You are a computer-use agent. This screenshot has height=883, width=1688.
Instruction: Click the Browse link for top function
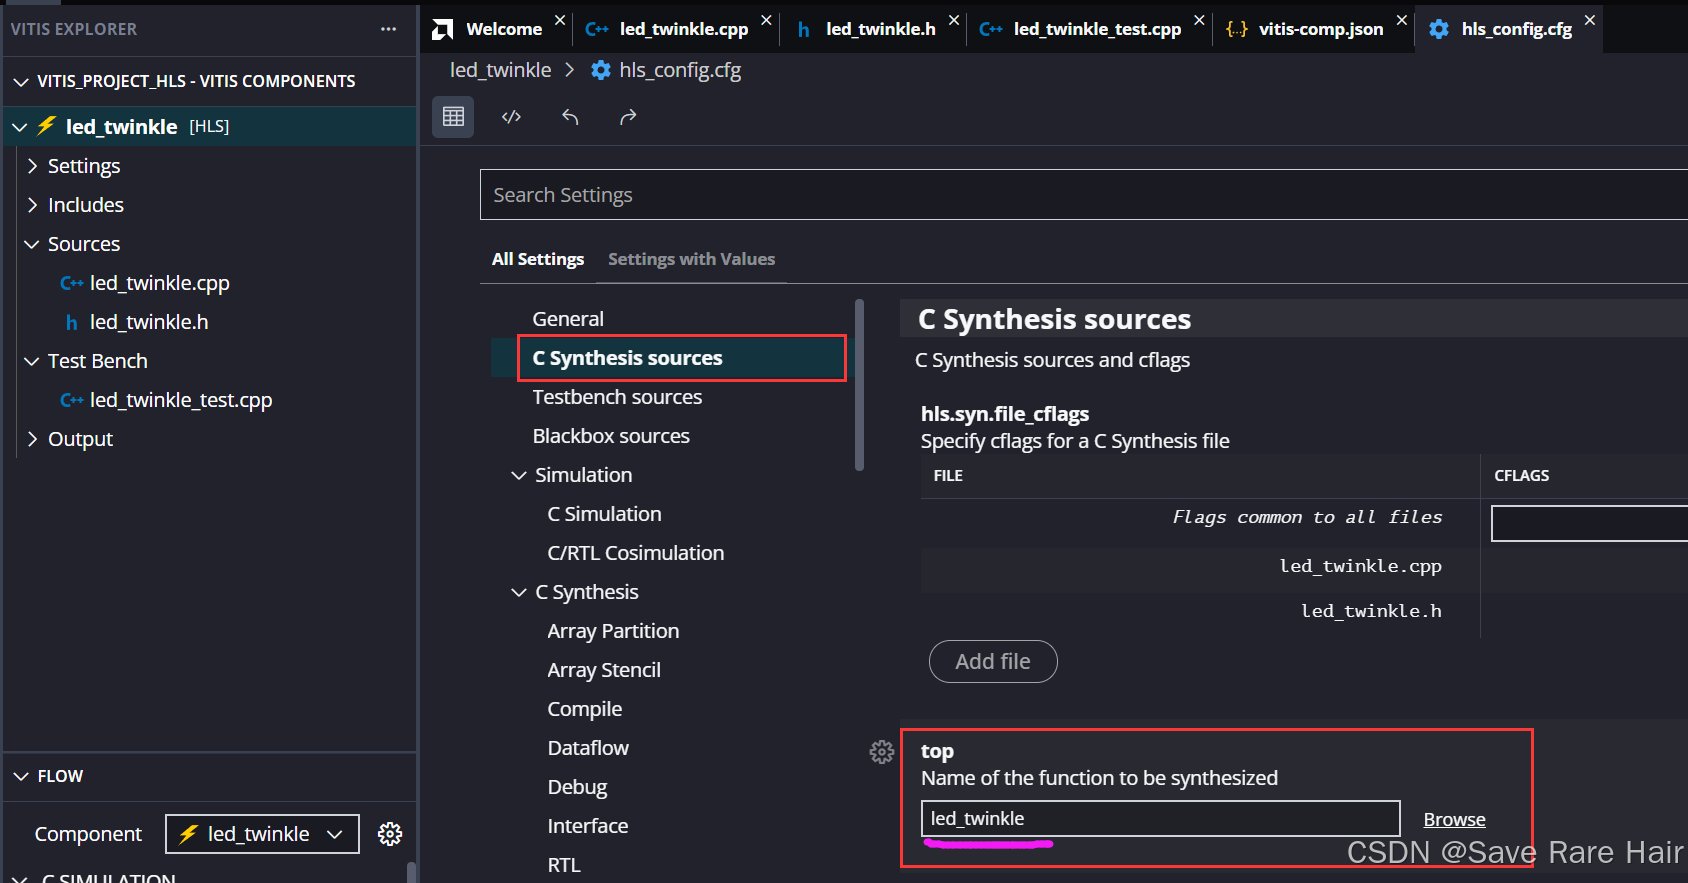1454,819
